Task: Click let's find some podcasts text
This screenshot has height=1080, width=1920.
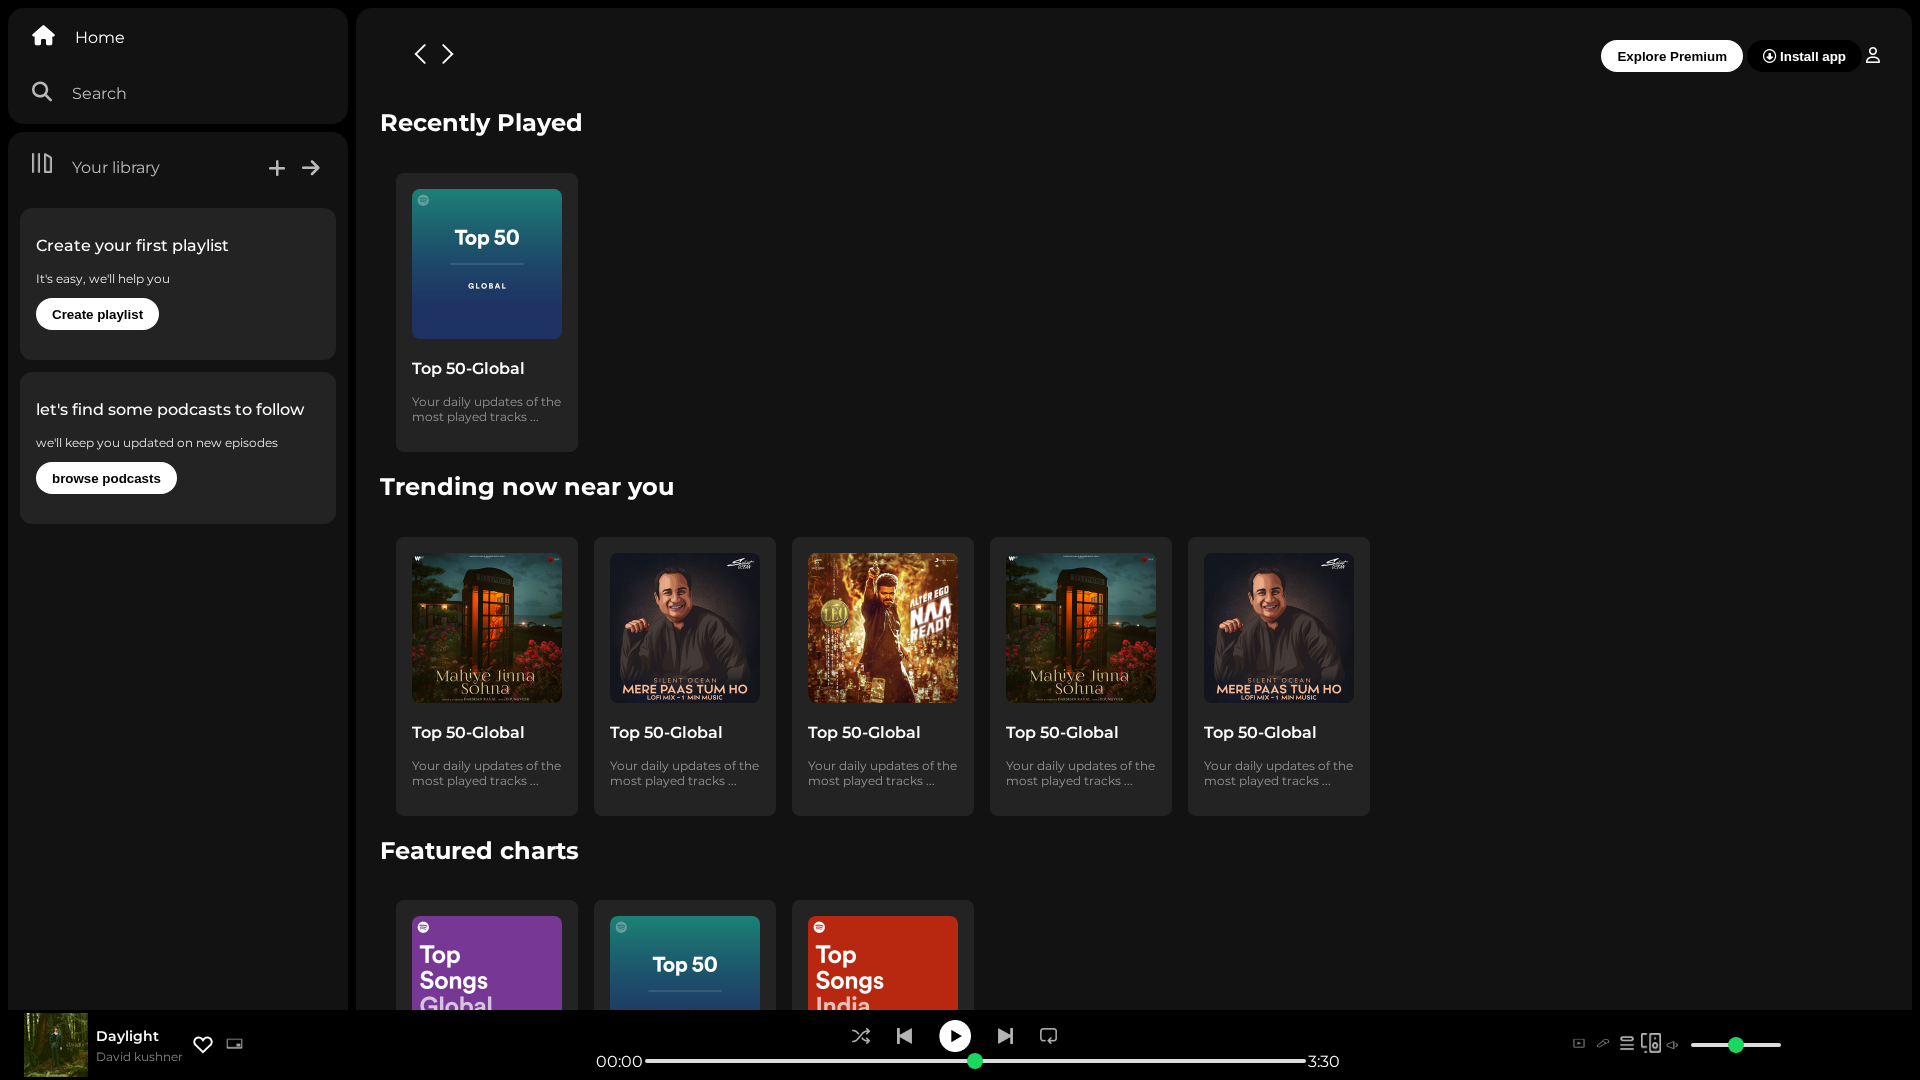Action: [170, 409]
